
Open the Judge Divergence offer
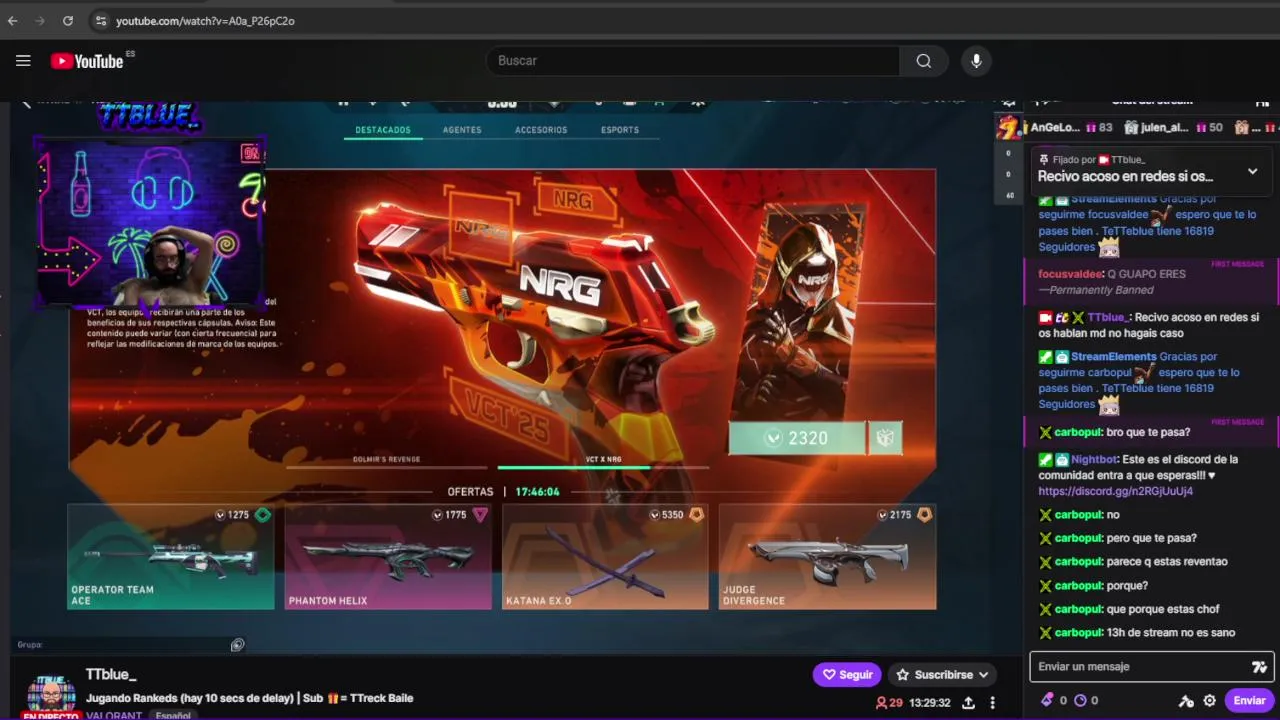pos(828,557)
